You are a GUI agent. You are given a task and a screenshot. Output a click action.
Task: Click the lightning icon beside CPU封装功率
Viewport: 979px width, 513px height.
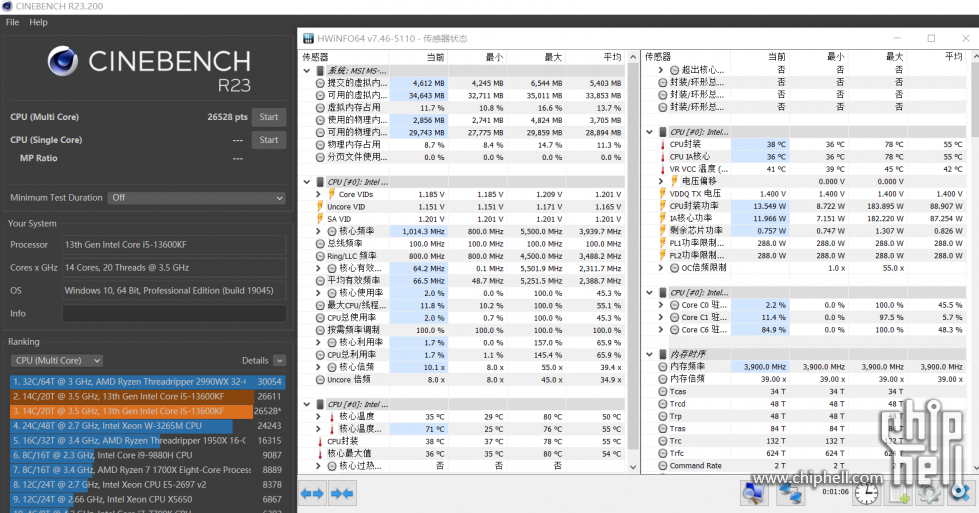pyautogui.click(x=662, y=206)
